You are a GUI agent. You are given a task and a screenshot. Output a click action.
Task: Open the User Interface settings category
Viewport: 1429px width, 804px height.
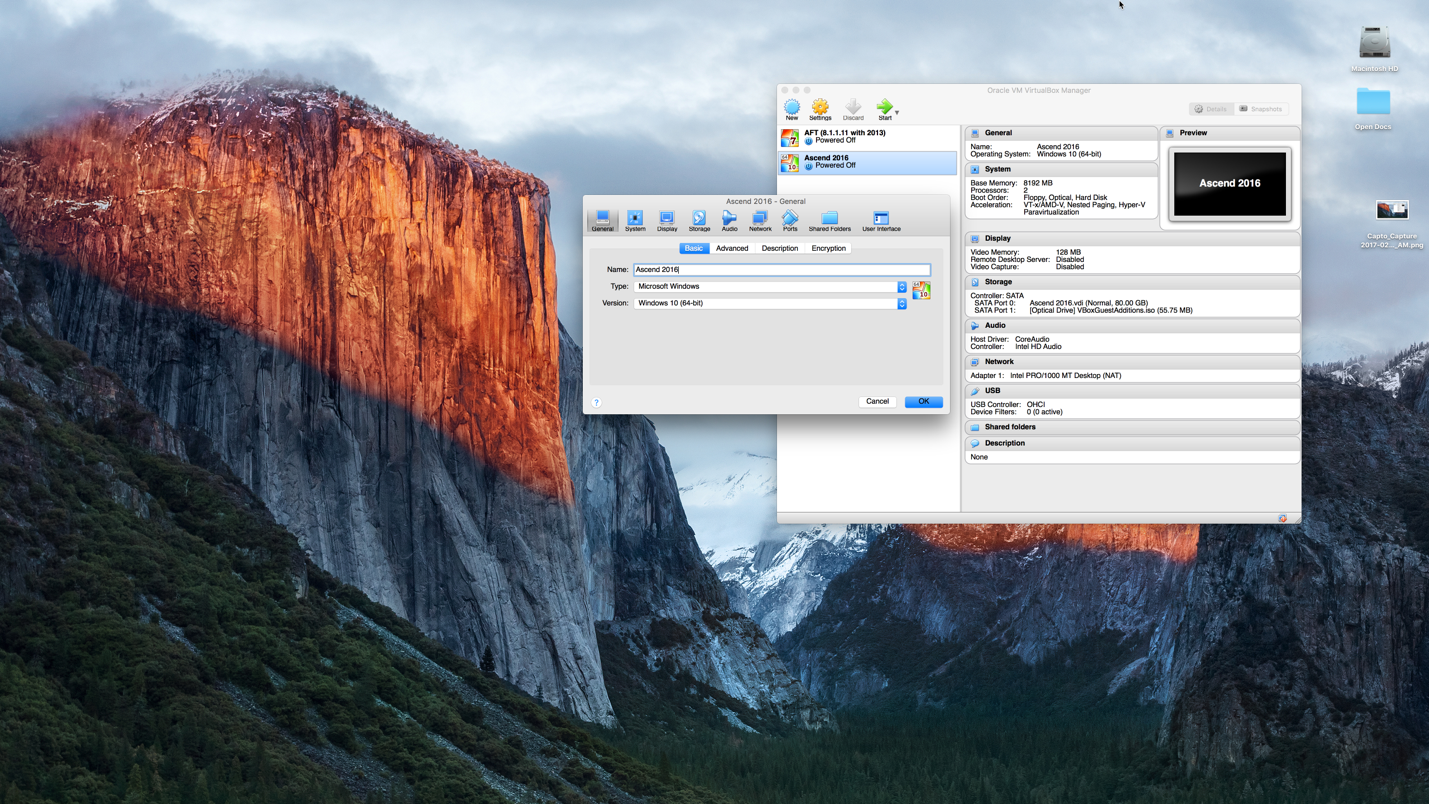(881, 221)
